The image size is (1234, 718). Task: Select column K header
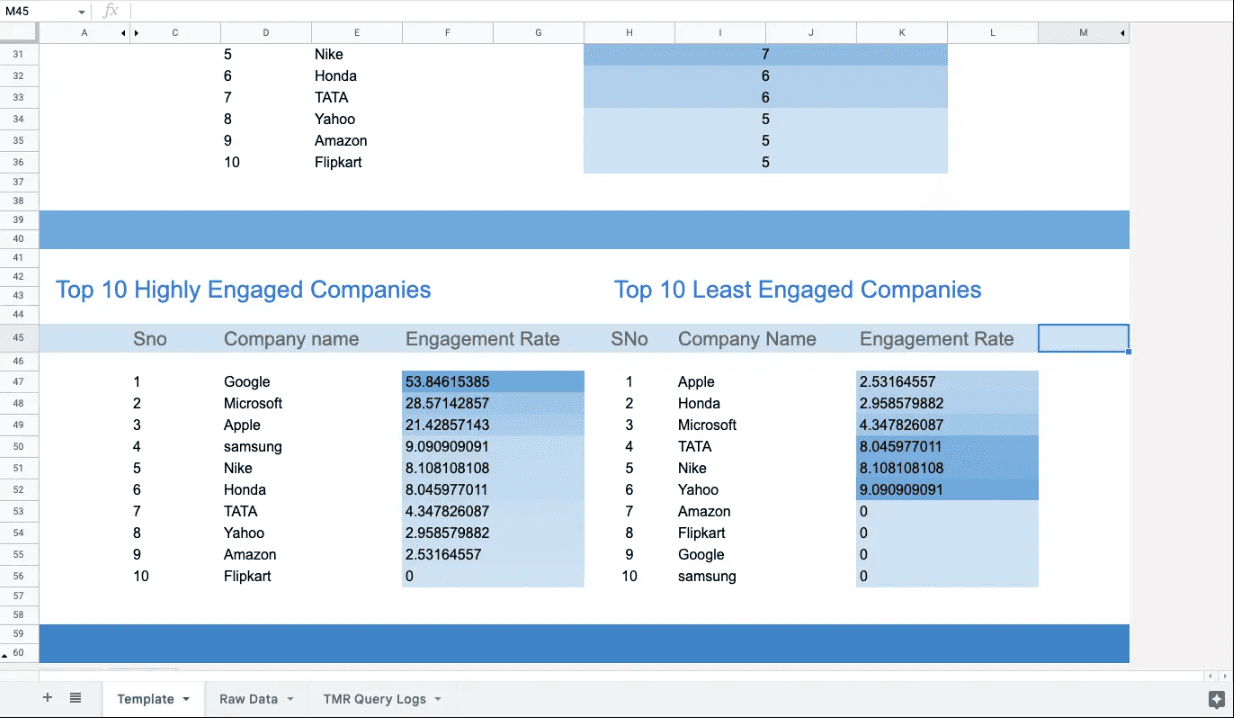pos(902,33)
